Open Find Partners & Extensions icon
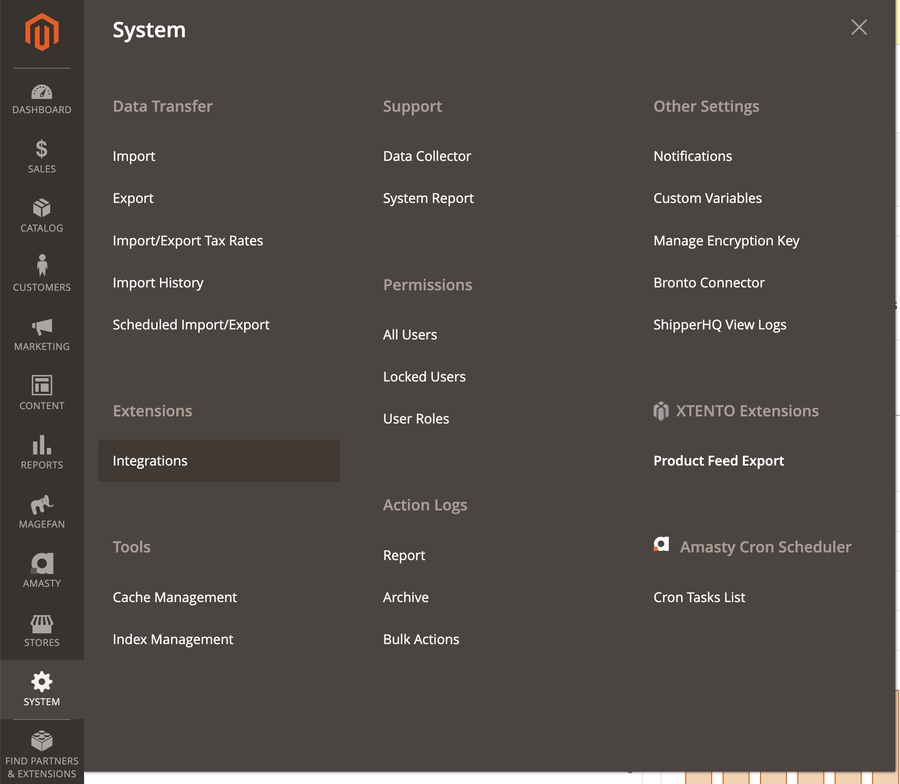900x784 pixels. click(42, 741)
